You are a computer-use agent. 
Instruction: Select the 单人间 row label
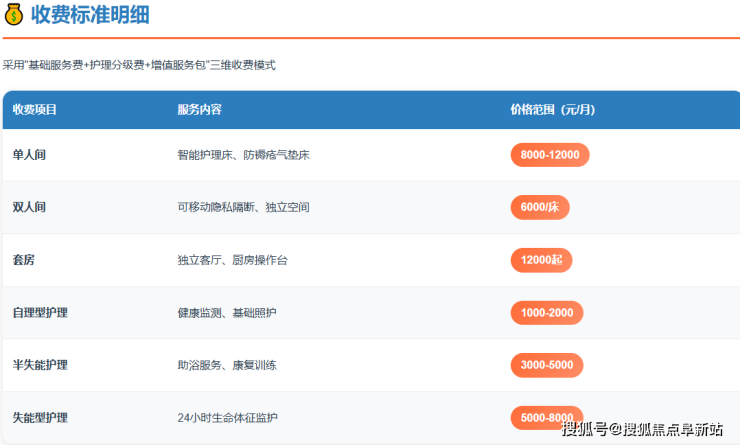(29, 155)
